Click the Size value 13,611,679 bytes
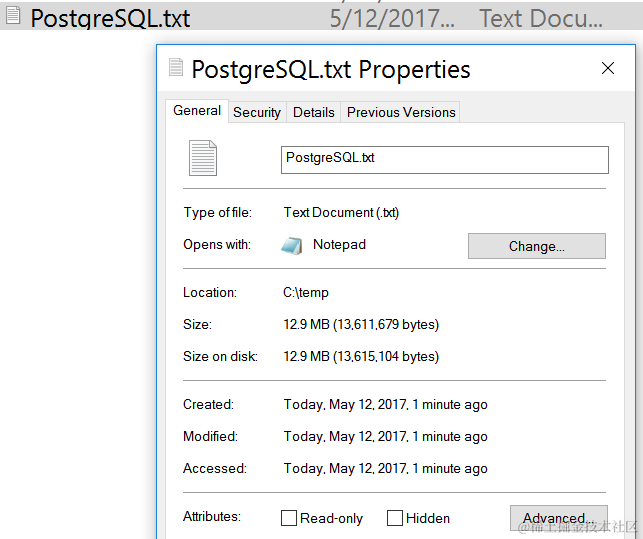Screen dimensions: 643x539 click(361, 324)
